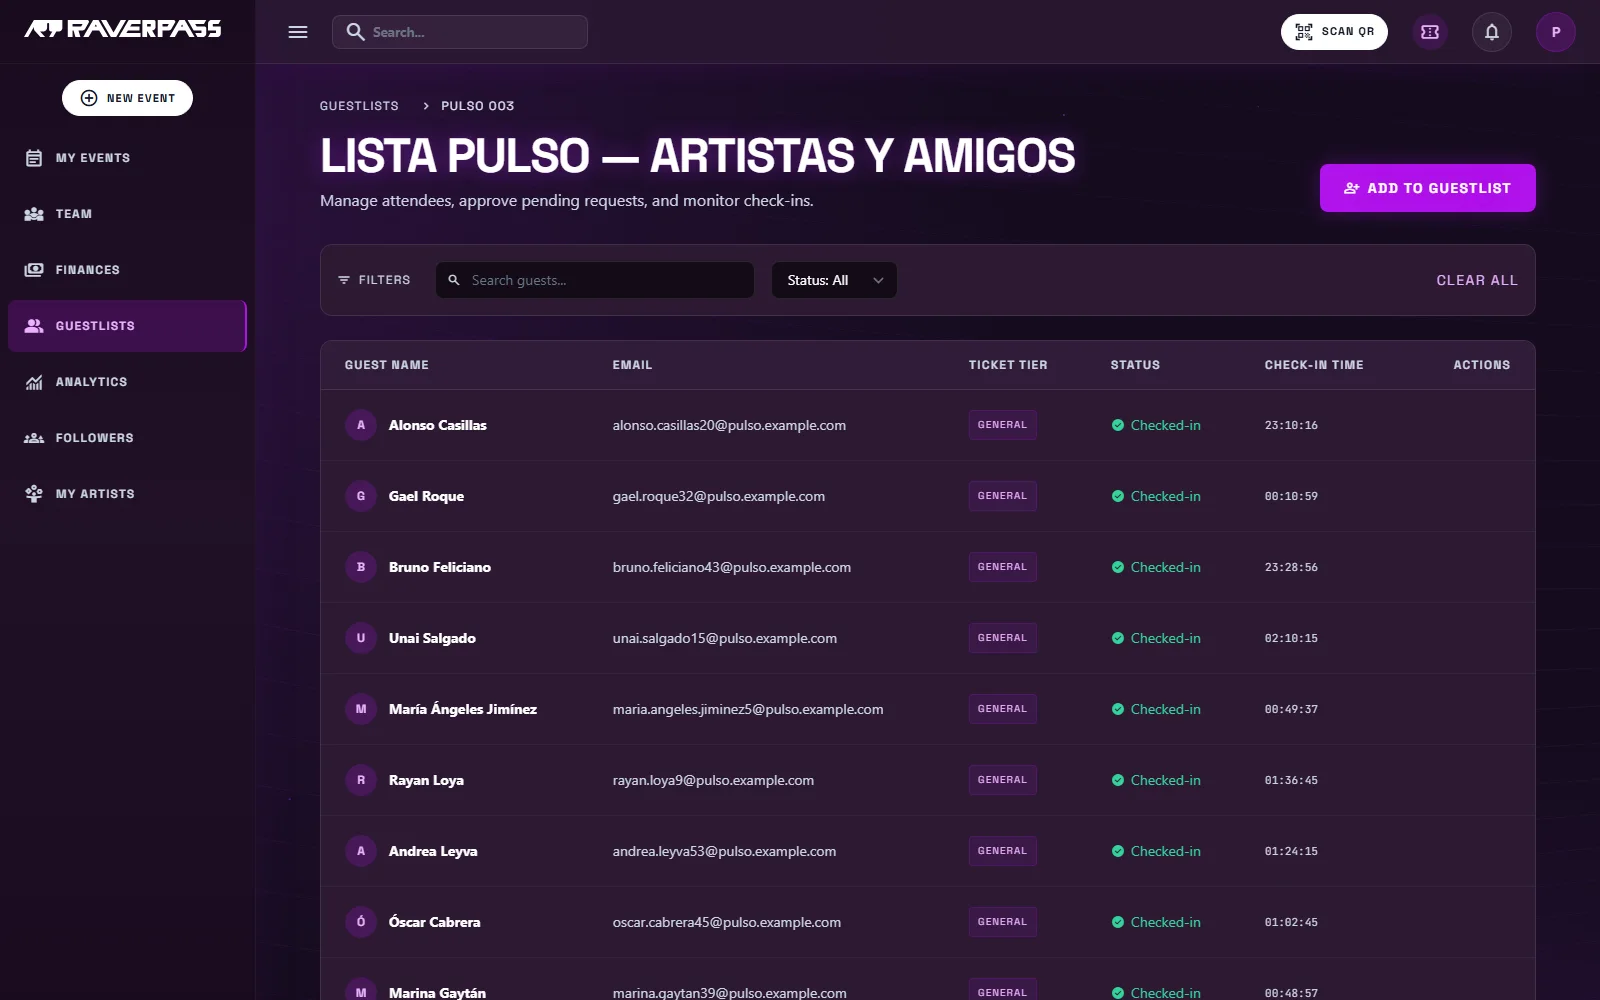Click checked-in checkmark for María Ángeles Jimínez
The width and height of the screenshot is (1600, 1000).
pyautogui.click(x=1118, y=709)
